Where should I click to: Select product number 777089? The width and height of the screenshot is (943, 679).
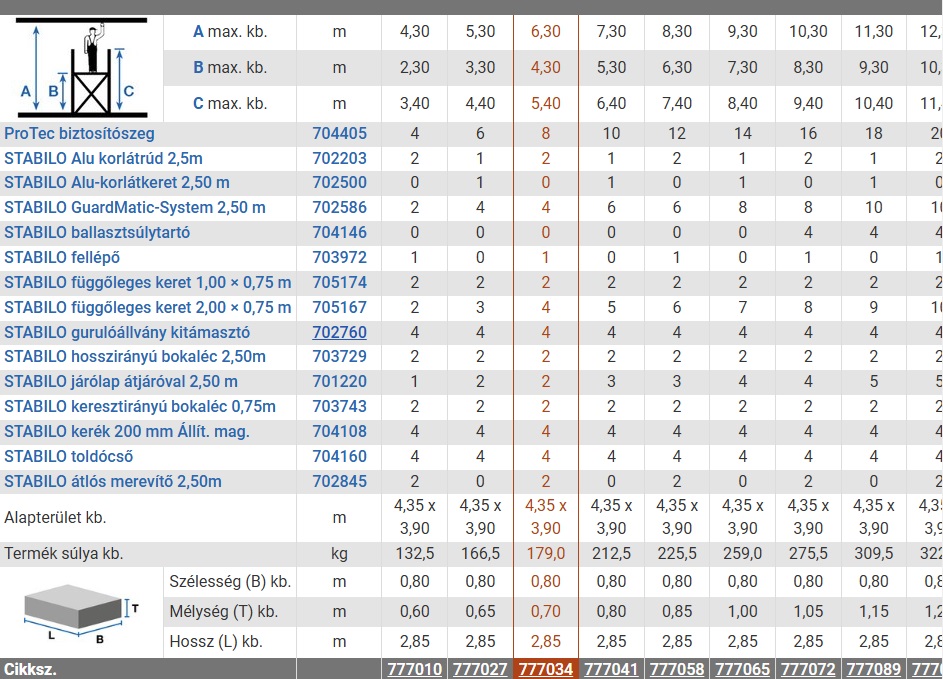click(873, 669)
